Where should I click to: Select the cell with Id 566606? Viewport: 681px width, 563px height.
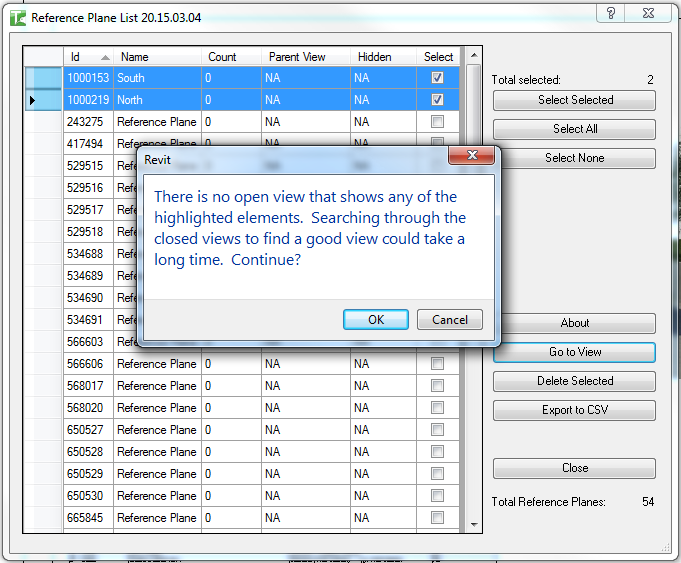coord(89,364)
